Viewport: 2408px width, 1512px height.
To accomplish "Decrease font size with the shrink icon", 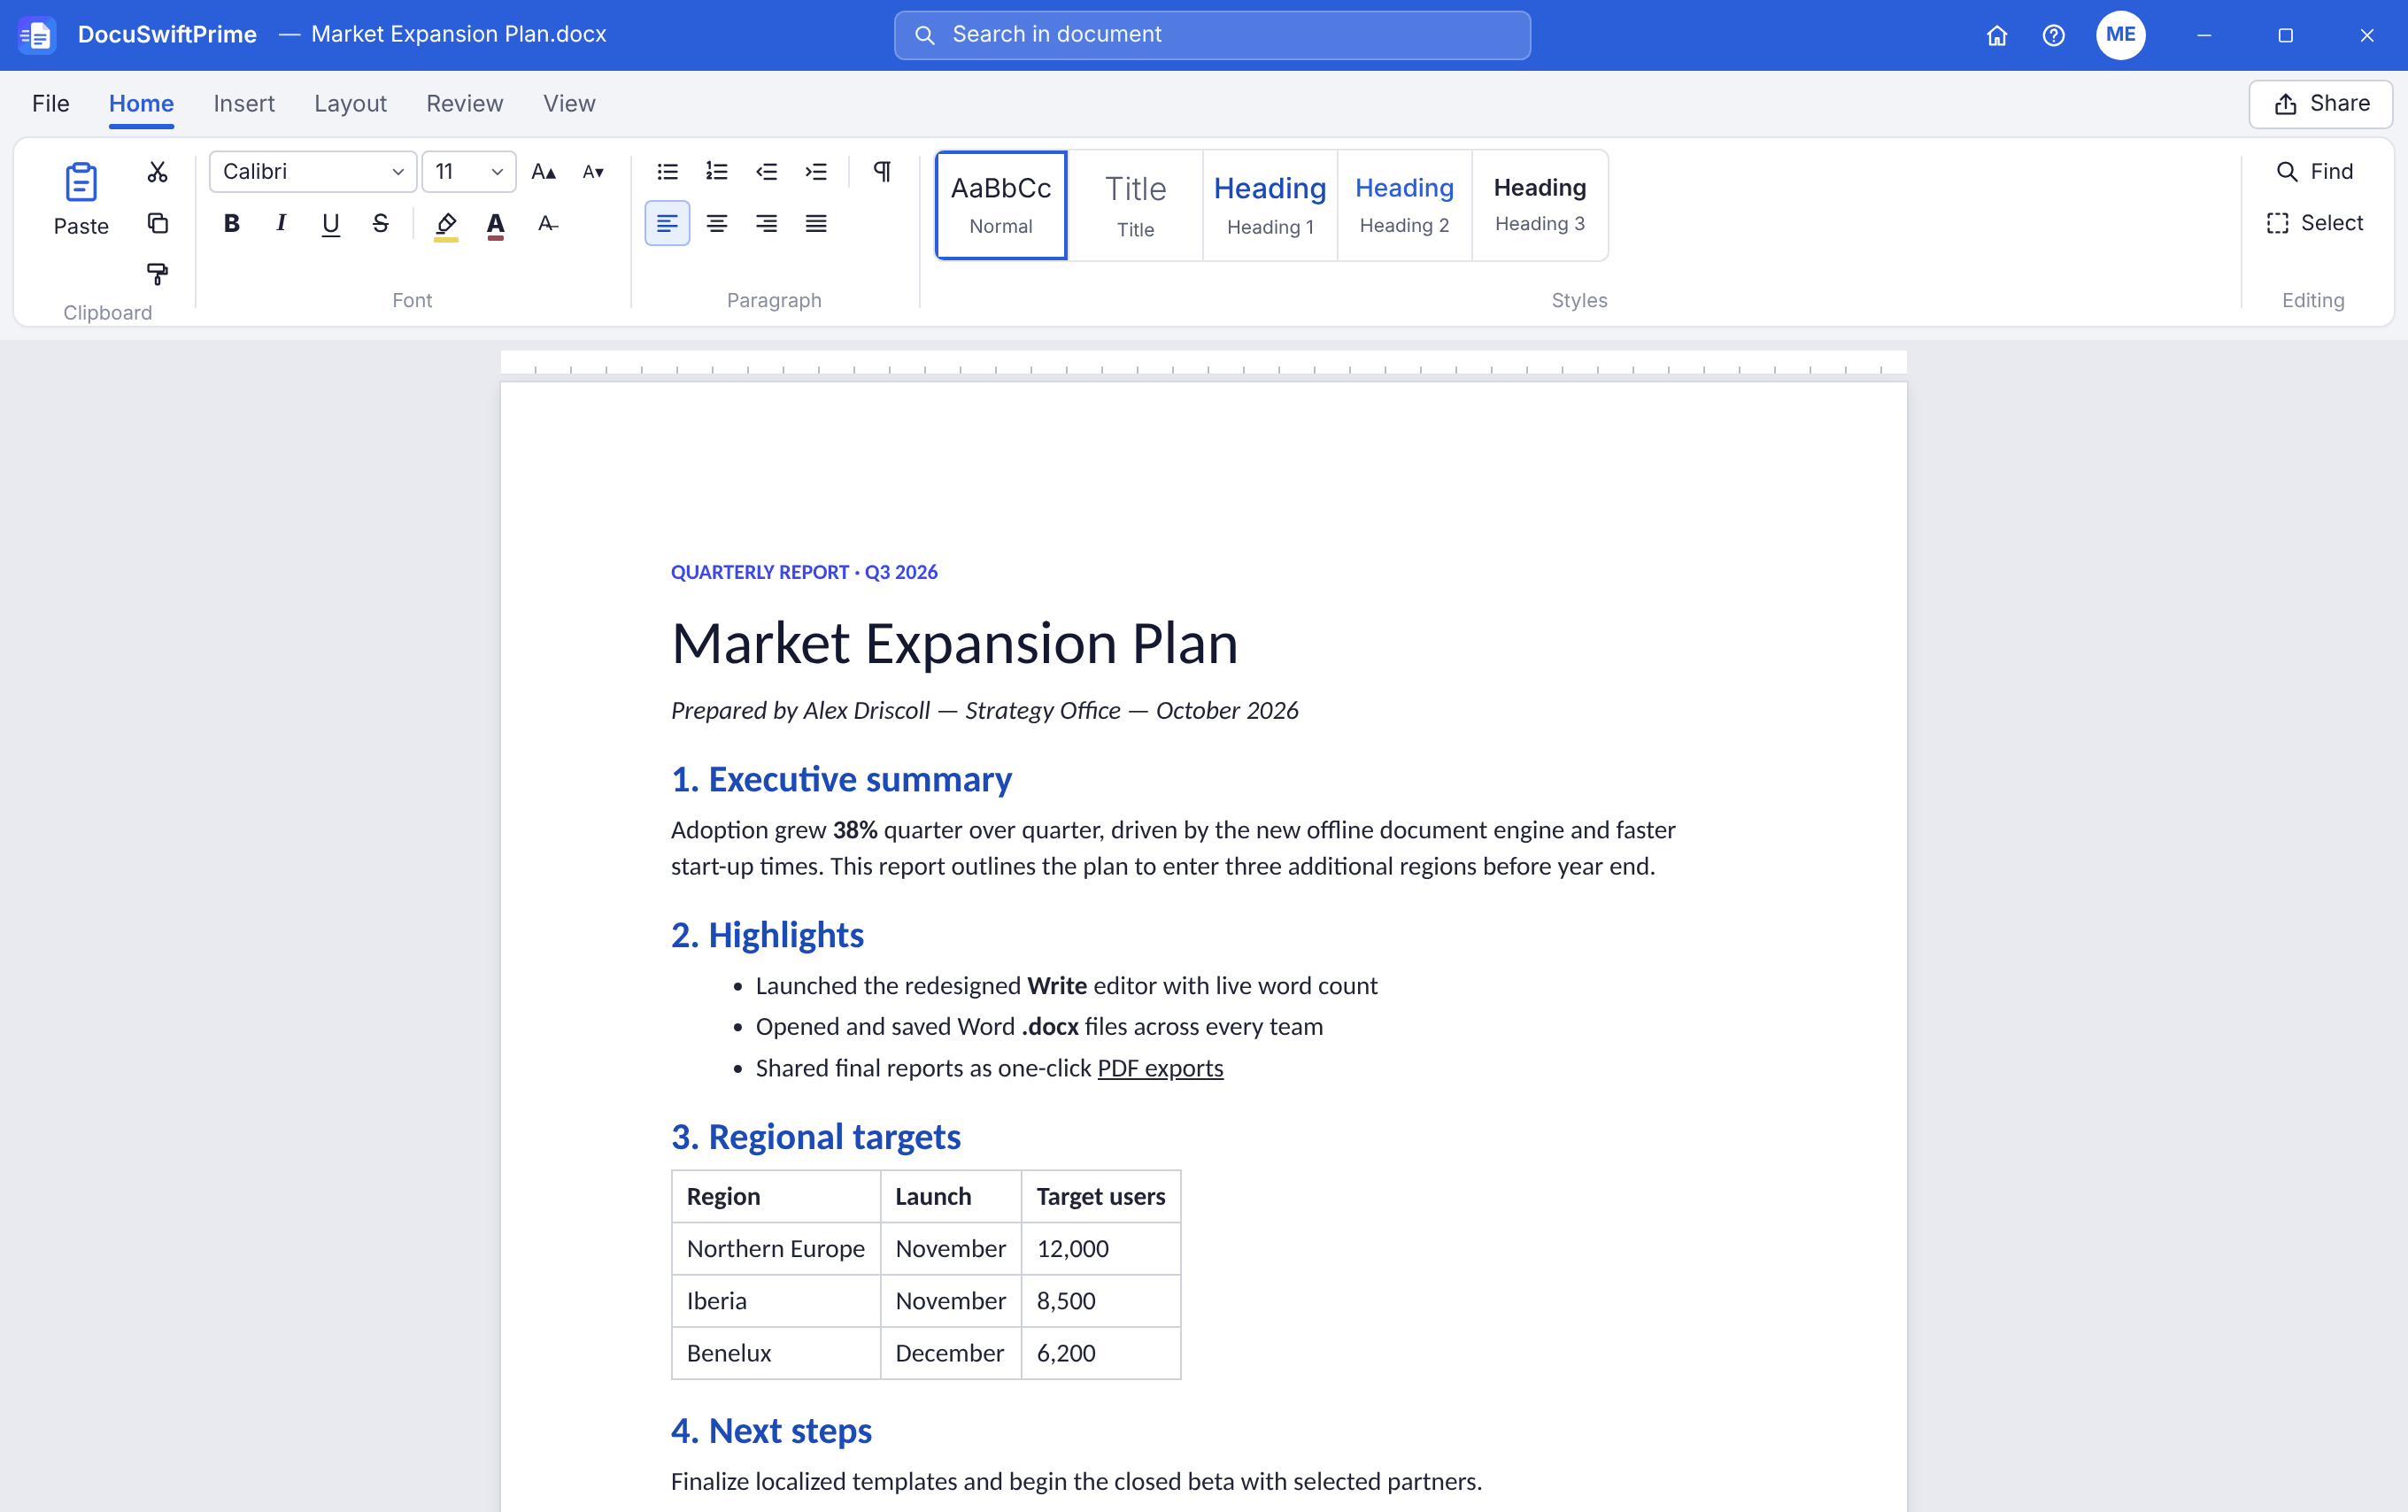I will (593, 172).
